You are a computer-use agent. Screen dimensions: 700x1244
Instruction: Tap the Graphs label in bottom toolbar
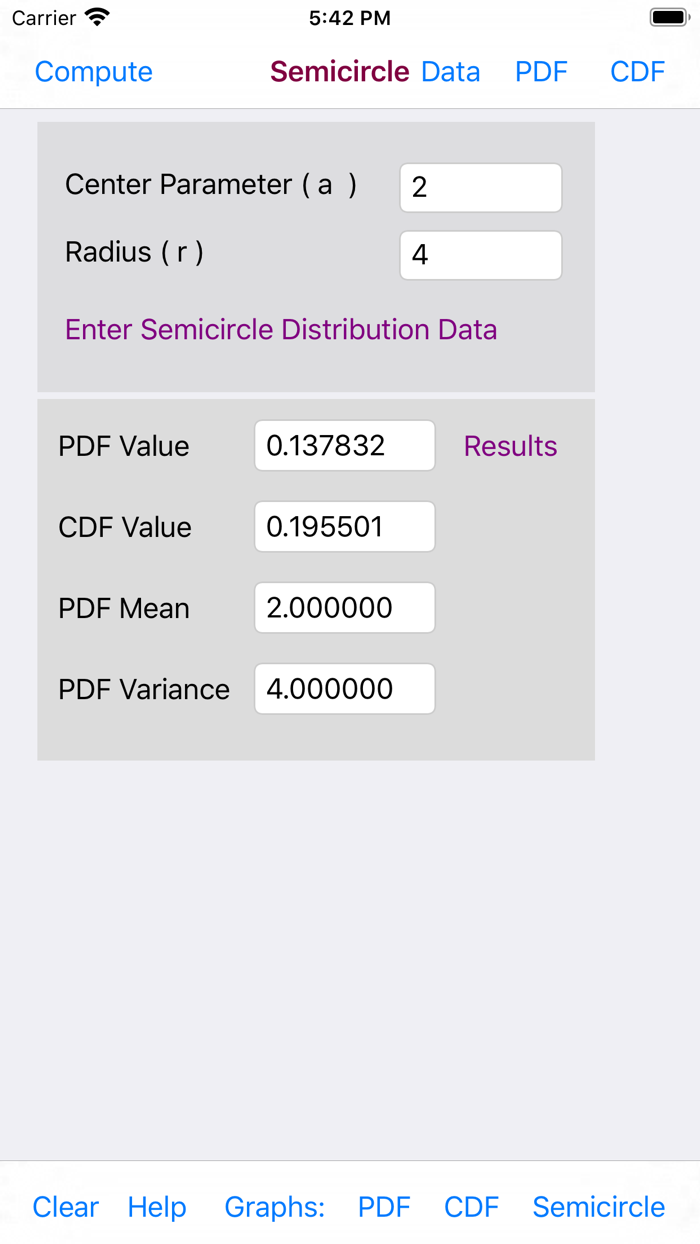[274, 1207]
